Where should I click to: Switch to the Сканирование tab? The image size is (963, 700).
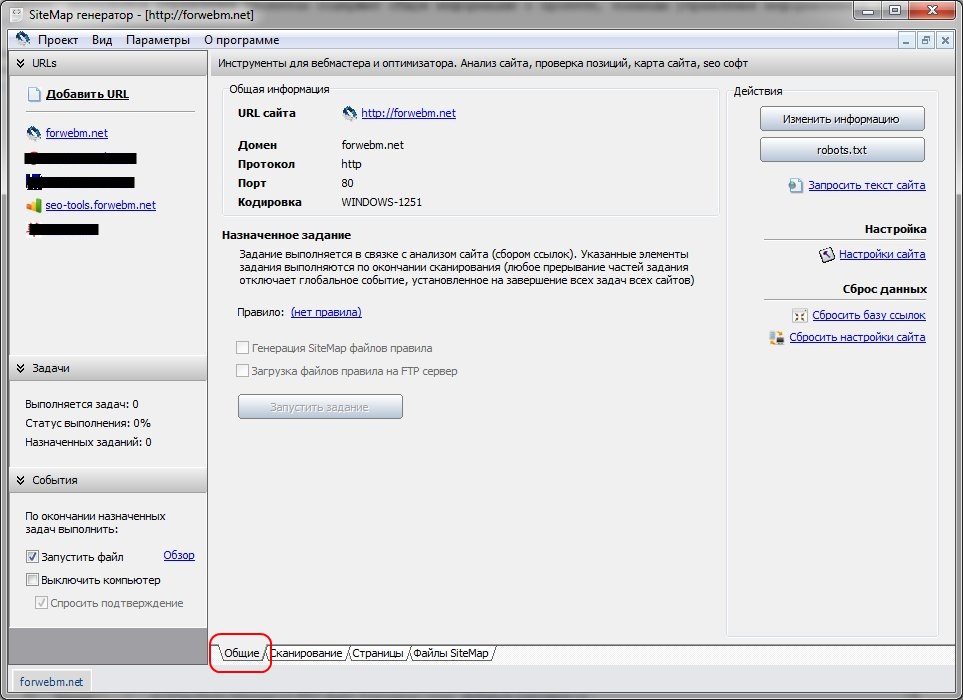pos(308,653)
